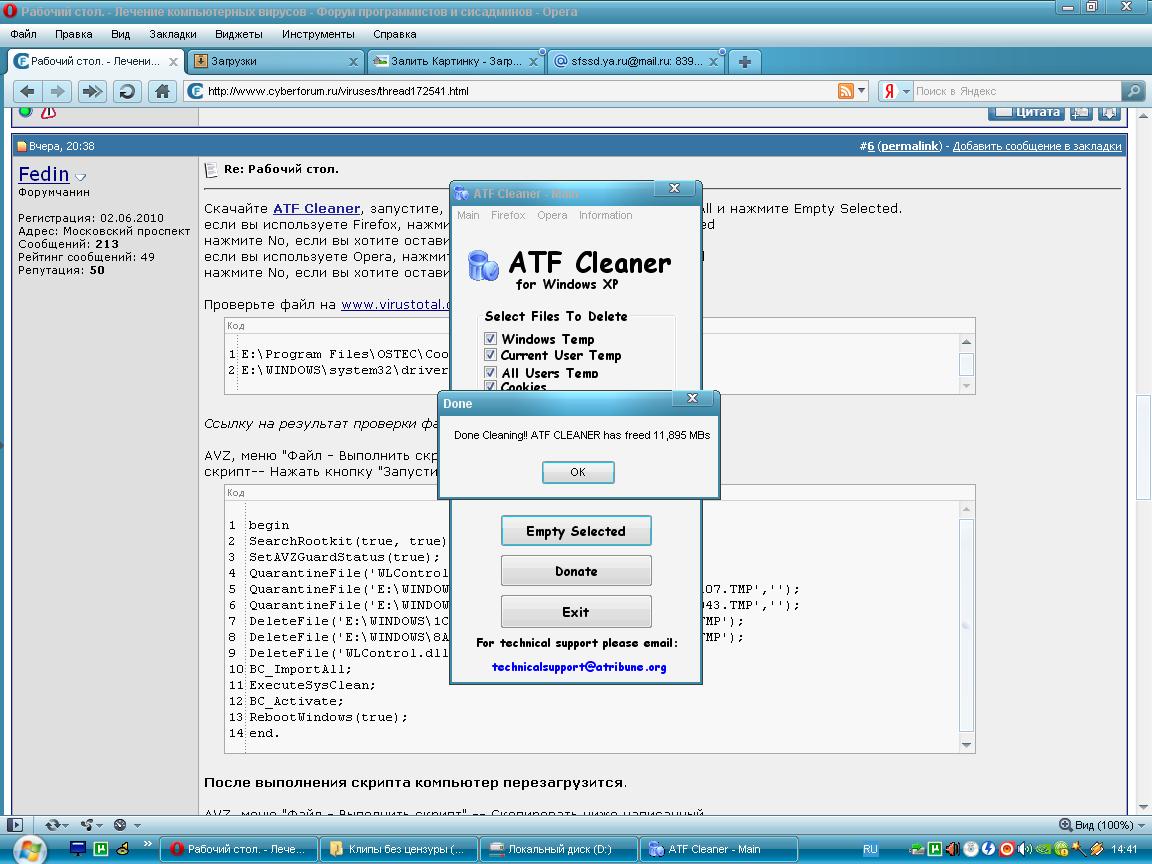Click the red report warning icon
Image resolution: width=1152 pixels, height=864 pixels.
48,112
